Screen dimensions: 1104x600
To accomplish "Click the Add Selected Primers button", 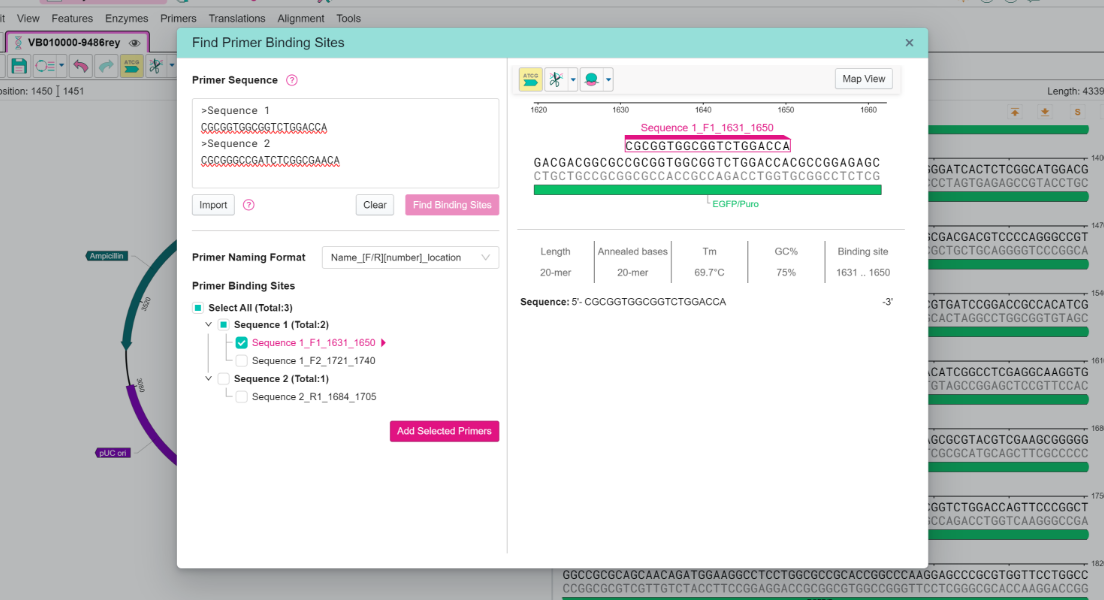I will (x=444, y=431).
